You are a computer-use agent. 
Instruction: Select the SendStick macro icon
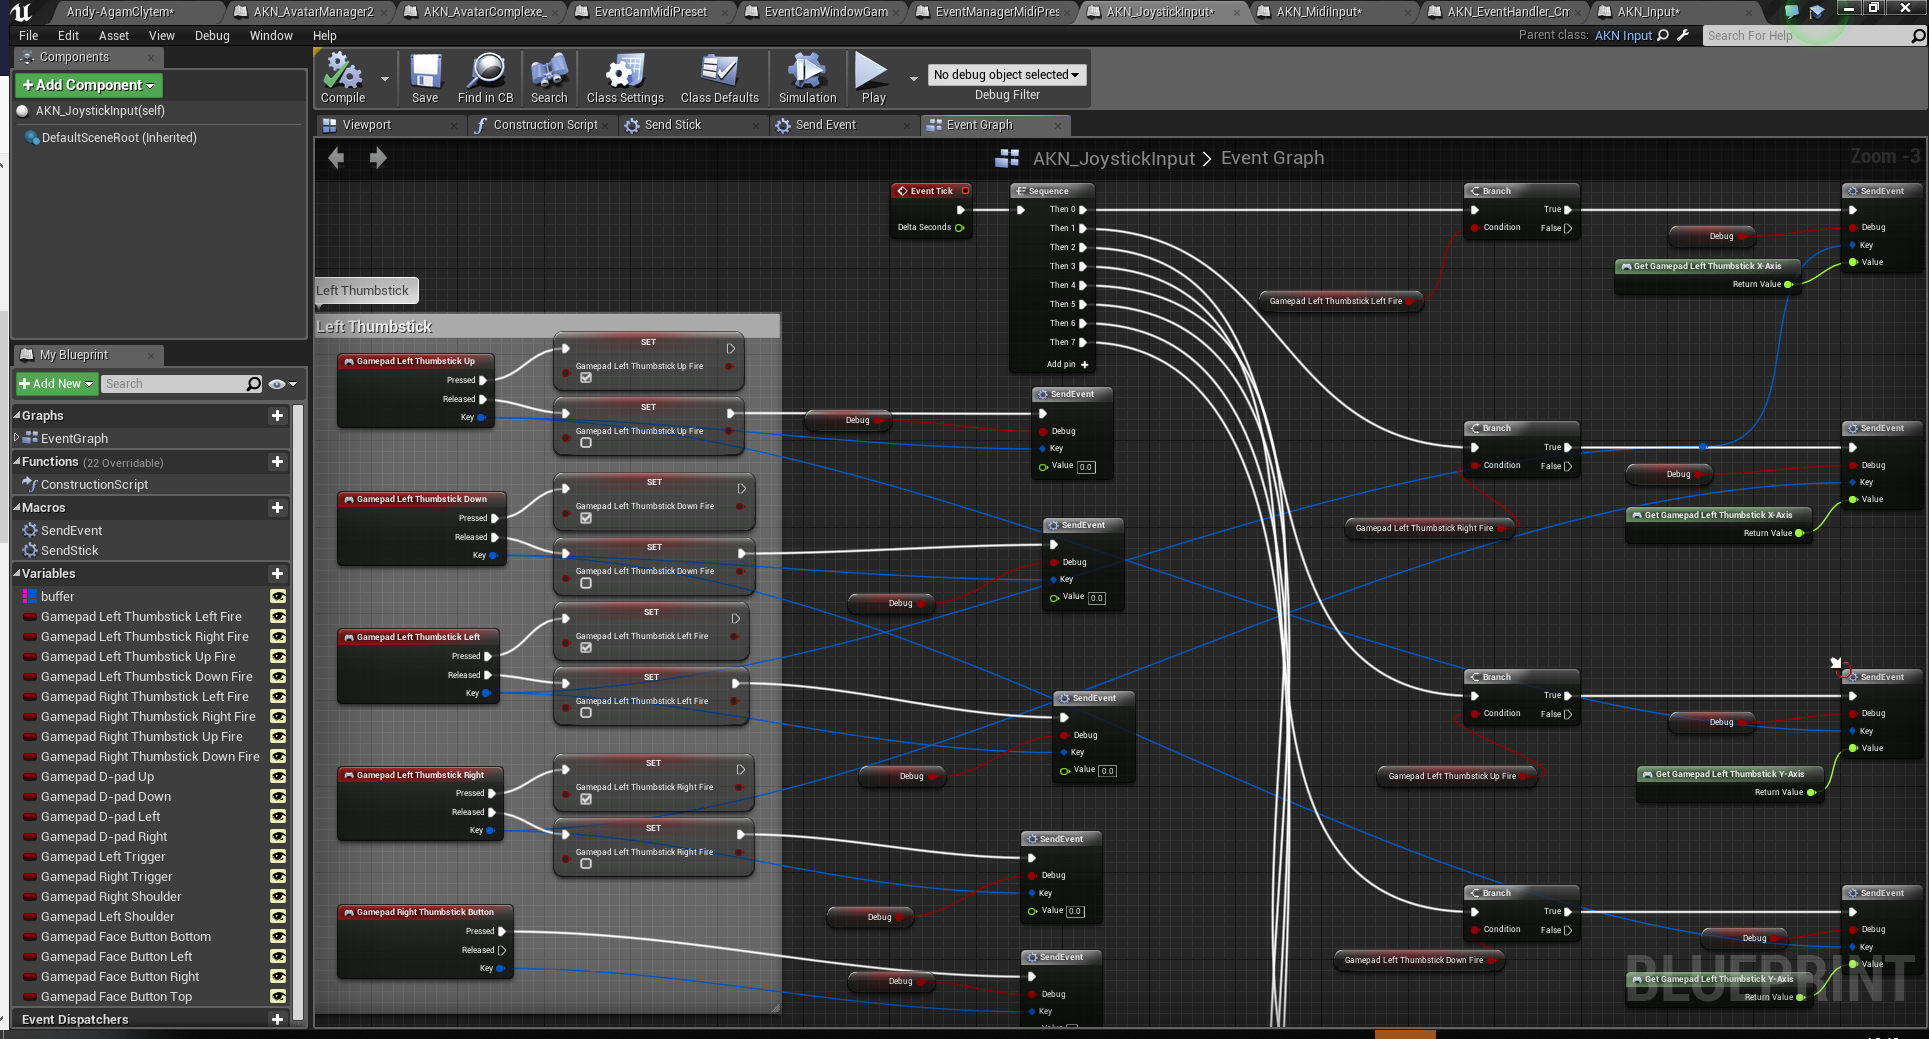tap(30, 551)
